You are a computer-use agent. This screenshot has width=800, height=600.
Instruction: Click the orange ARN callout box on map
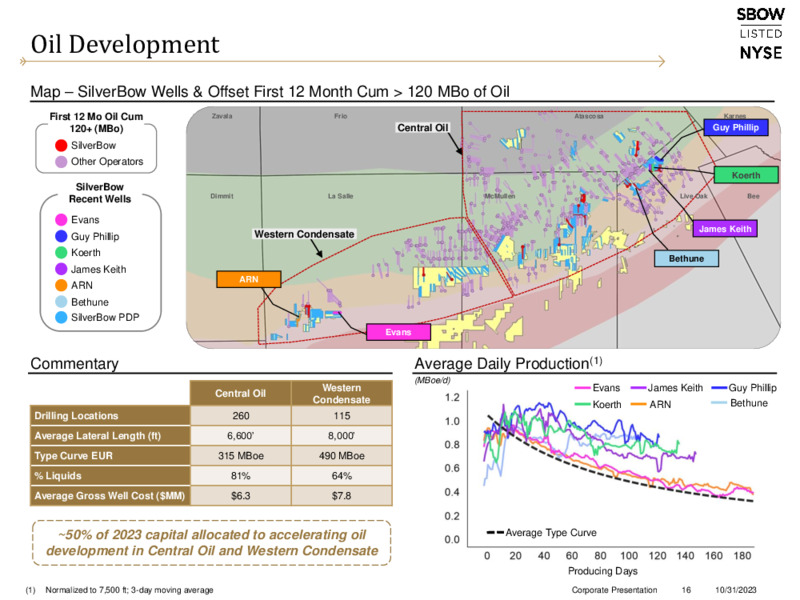pos(248,279)
